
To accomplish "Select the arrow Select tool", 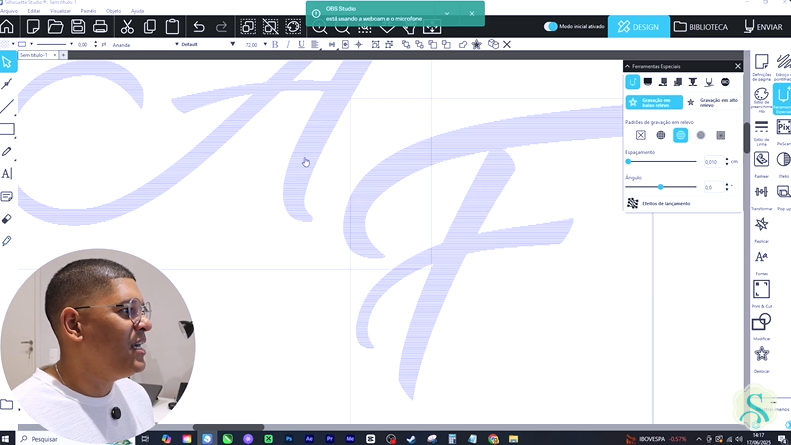I will tap(7, 63).
